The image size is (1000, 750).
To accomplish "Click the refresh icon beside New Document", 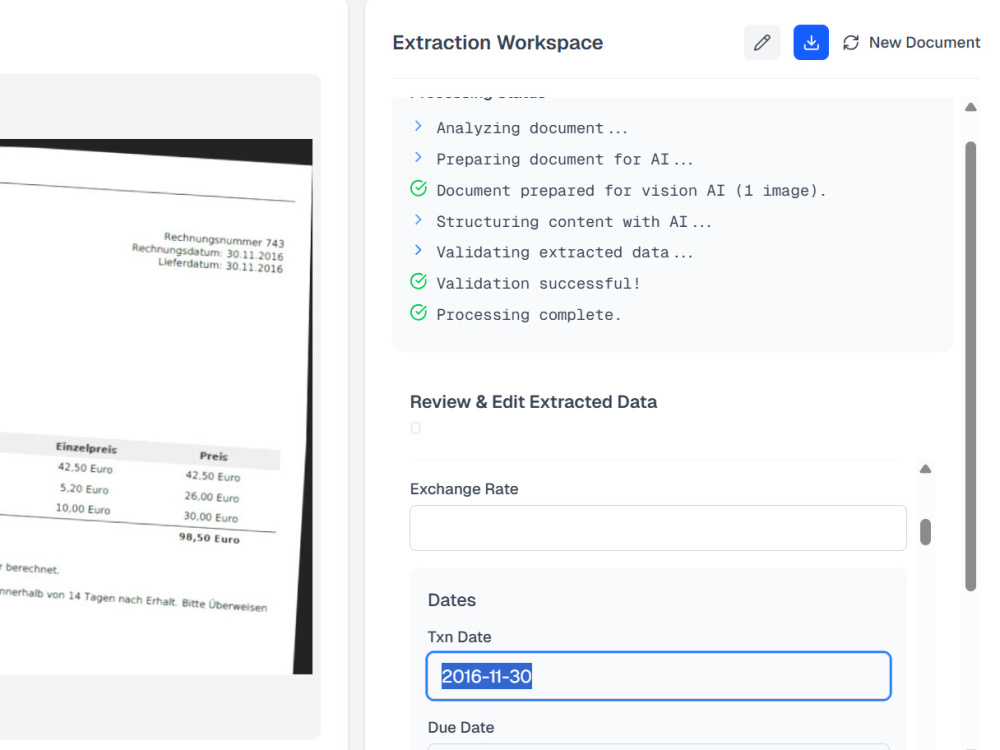I will [851, 43].
